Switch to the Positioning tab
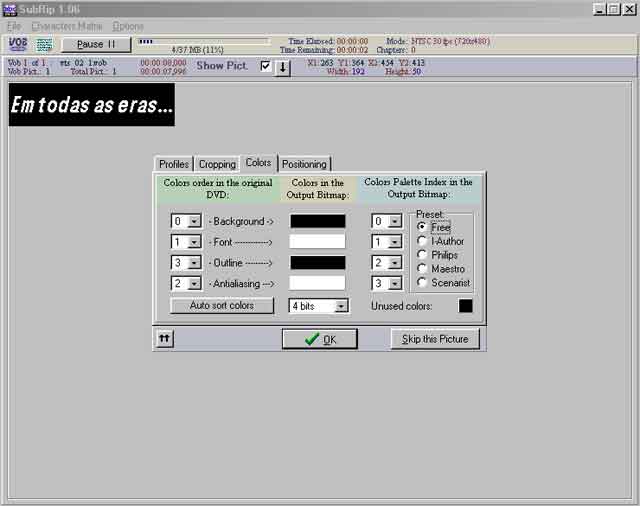640x506 pixels. coord(304,164)
